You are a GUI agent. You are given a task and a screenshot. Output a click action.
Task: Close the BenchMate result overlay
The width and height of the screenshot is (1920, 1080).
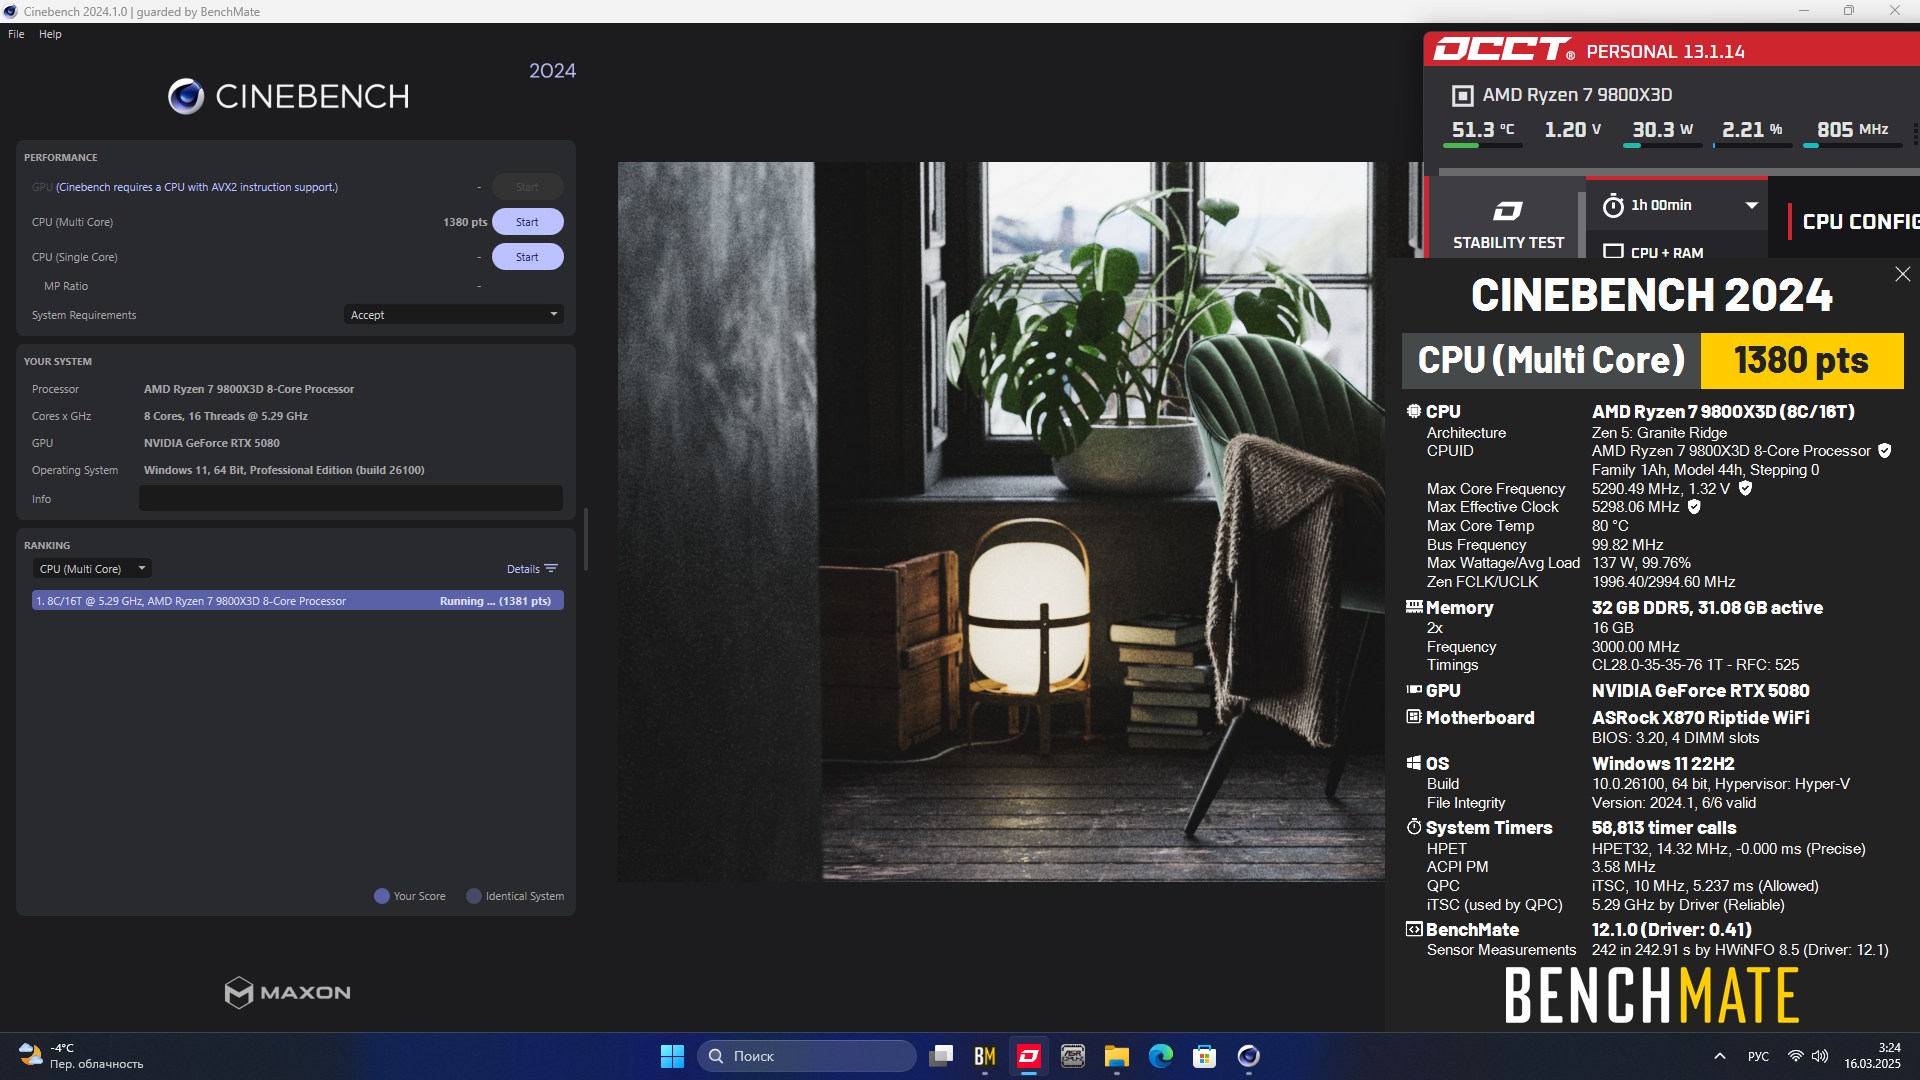[1902, 274]
